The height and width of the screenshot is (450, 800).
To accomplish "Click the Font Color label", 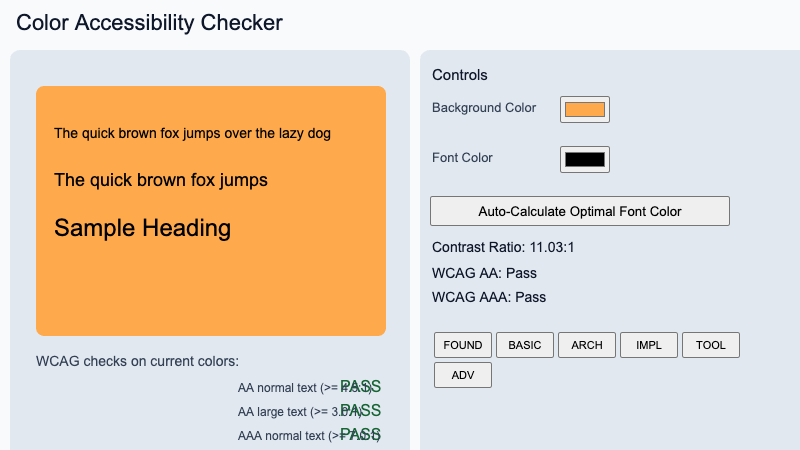I will pos(462,158).
